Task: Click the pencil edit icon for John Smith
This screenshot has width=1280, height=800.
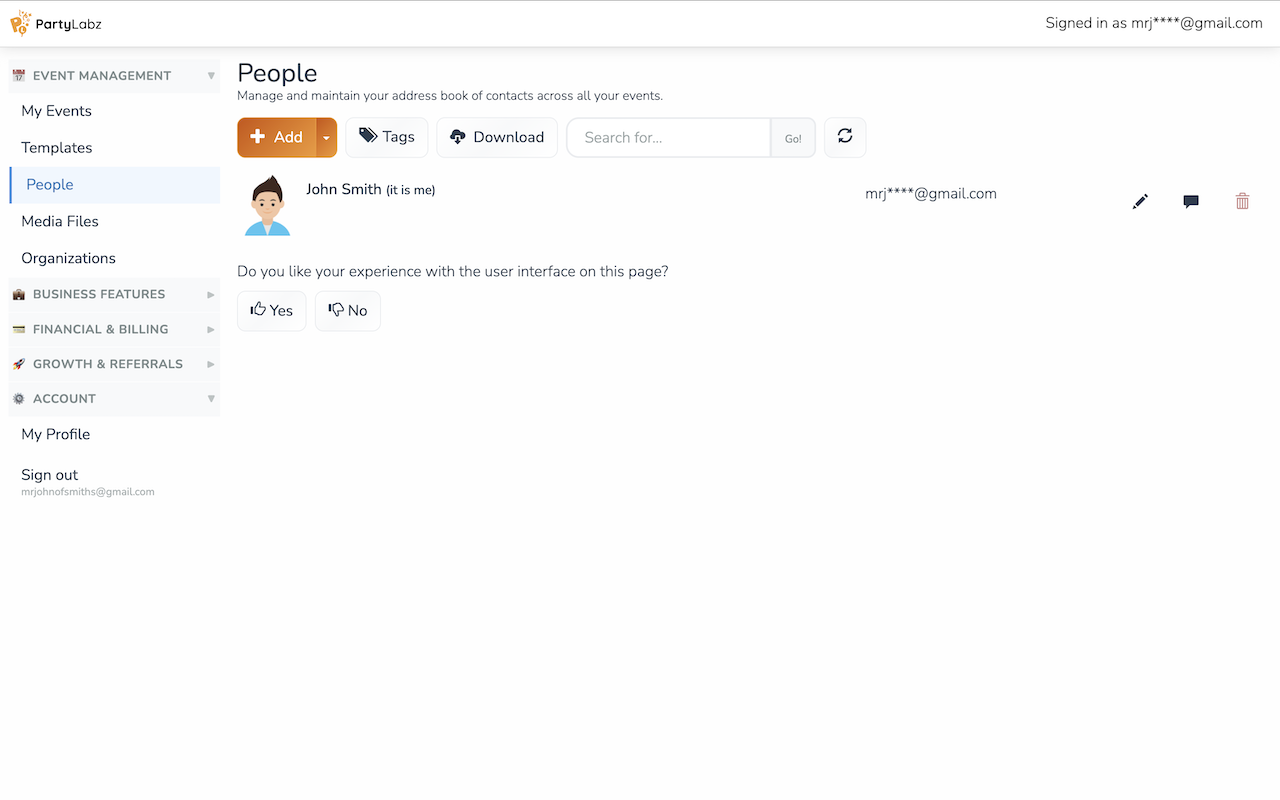Action: point(1140,202)
